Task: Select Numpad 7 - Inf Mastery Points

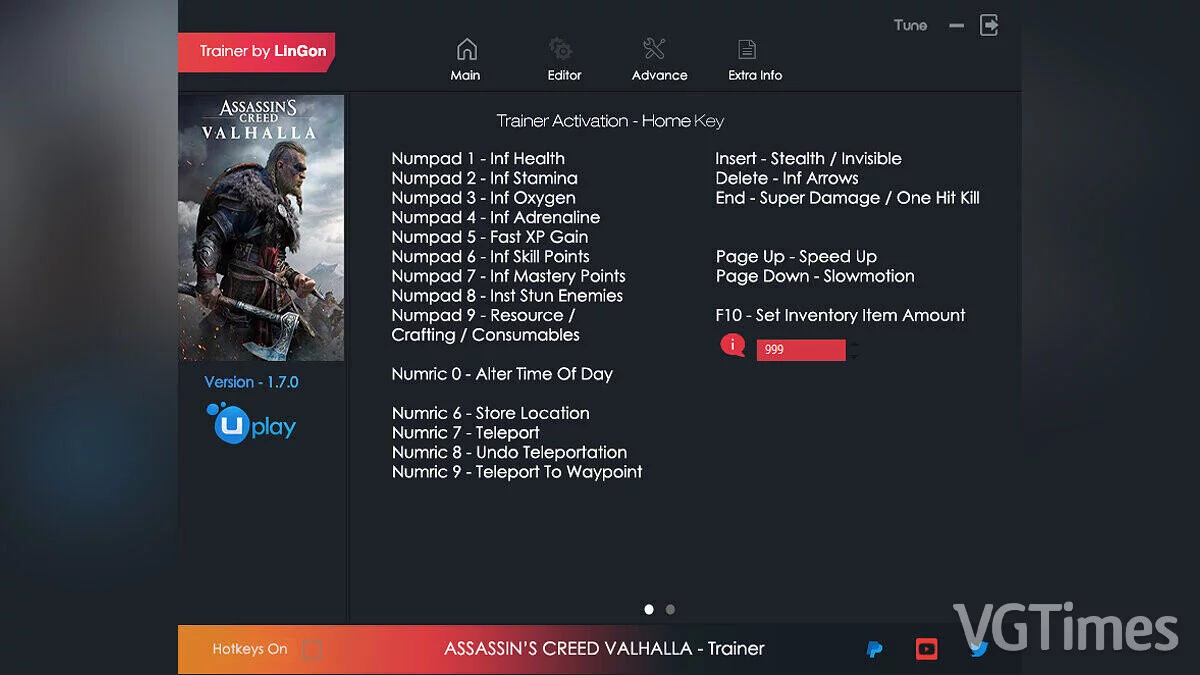Action: [508, 276]
